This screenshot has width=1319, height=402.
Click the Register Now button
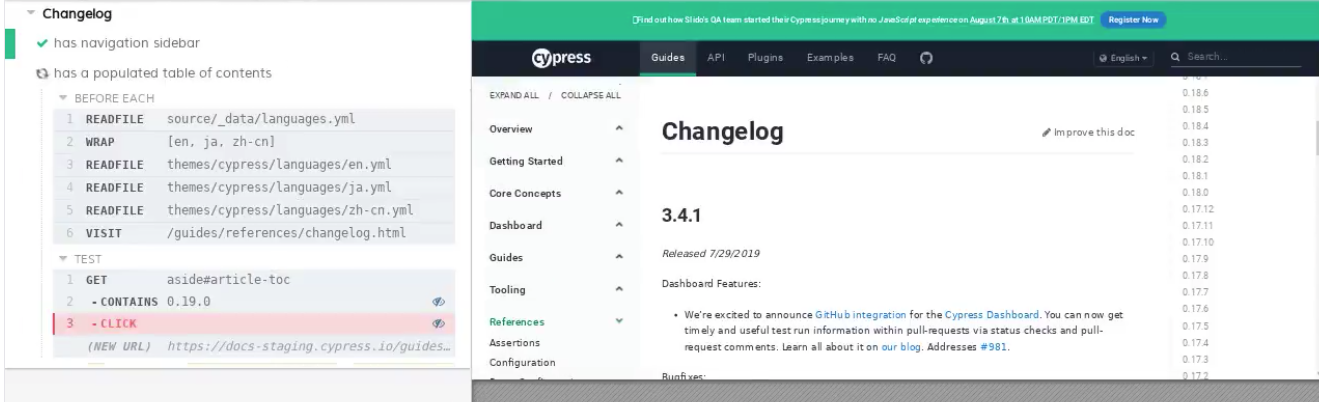pyautogui.click(x=1133, y=19)
